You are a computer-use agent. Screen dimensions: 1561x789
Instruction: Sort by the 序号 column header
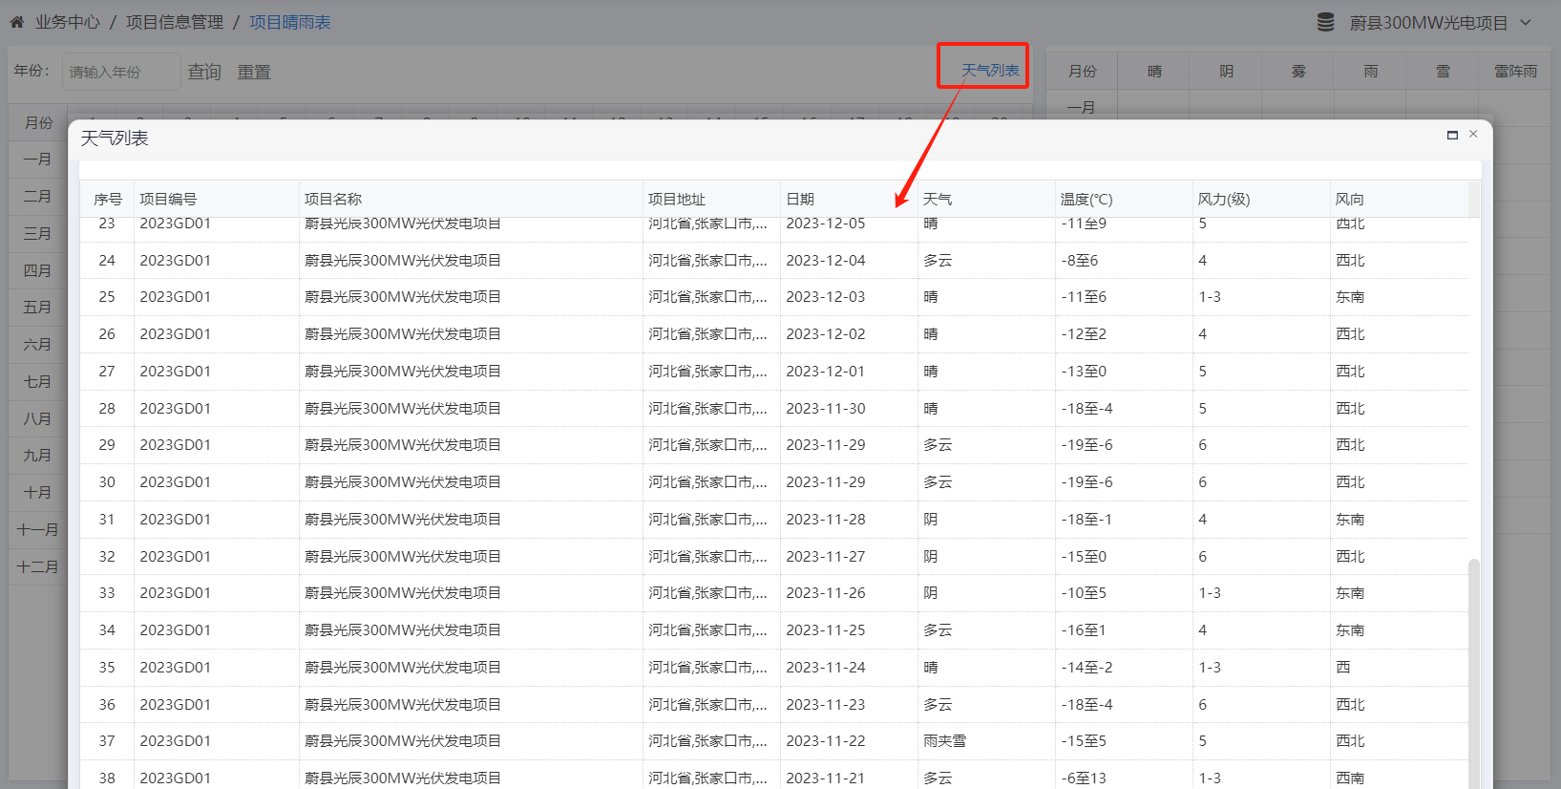point(108,199)
